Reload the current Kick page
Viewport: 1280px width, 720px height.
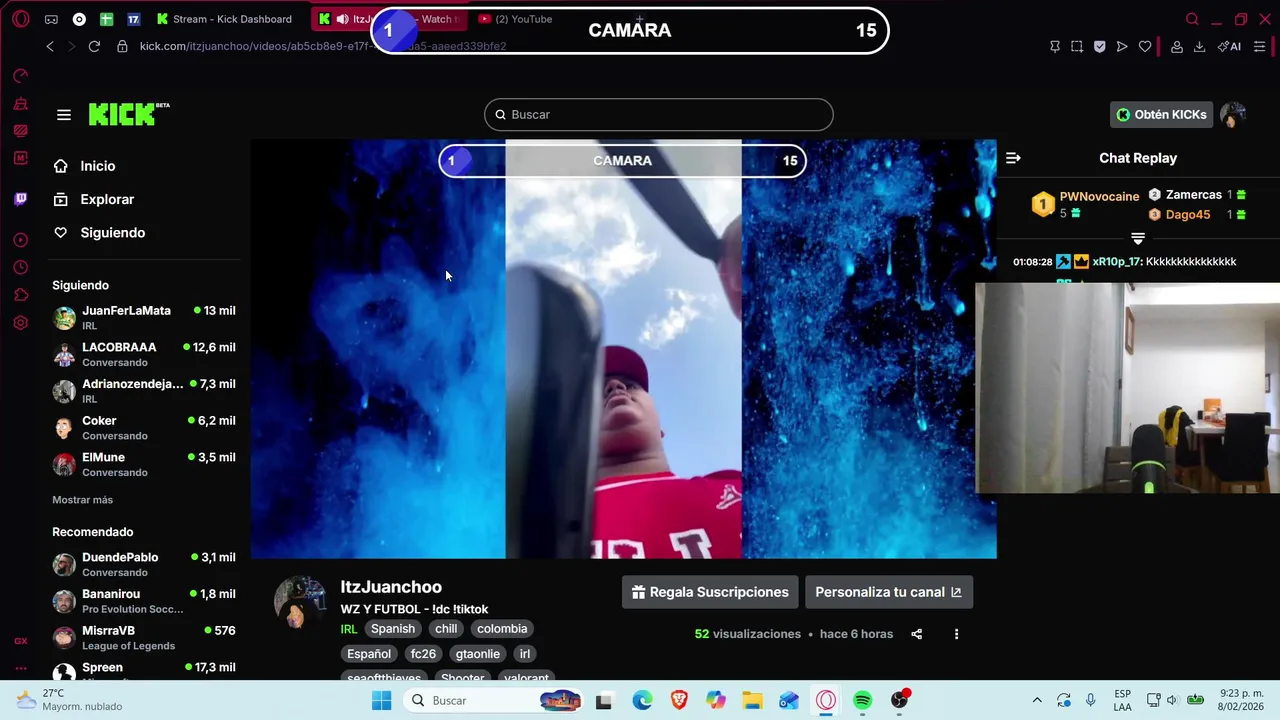click(94, 46)
